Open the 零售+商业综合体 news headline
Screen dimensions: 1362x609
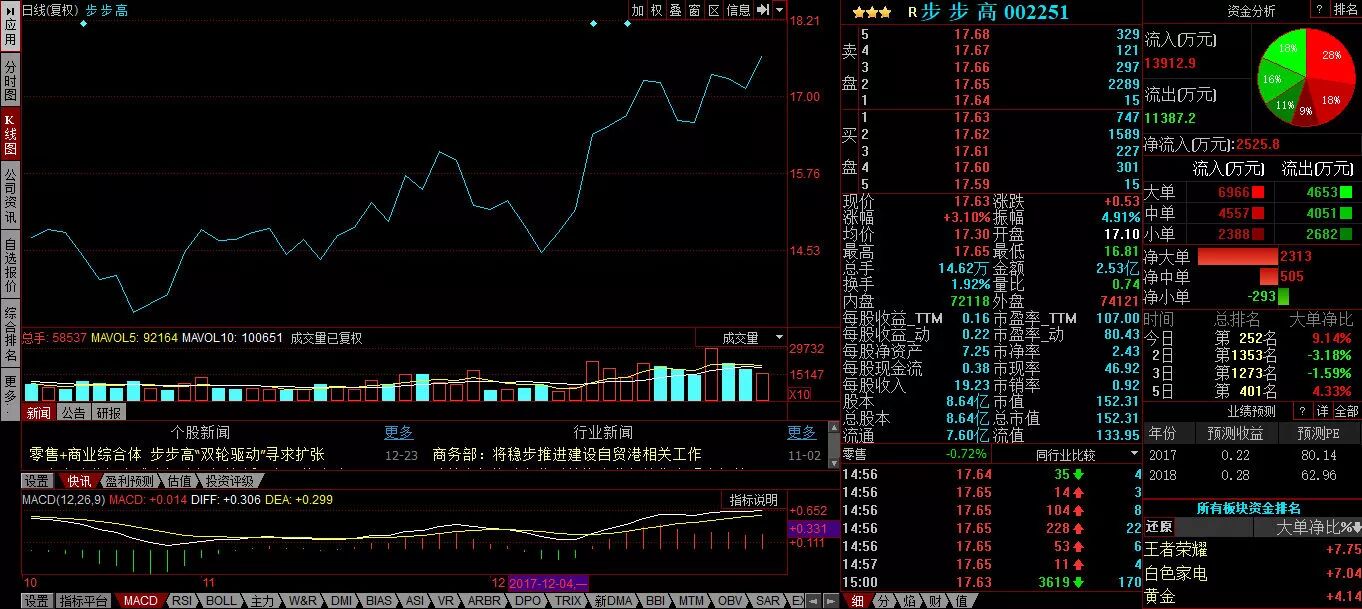click(x=177, y=455)
